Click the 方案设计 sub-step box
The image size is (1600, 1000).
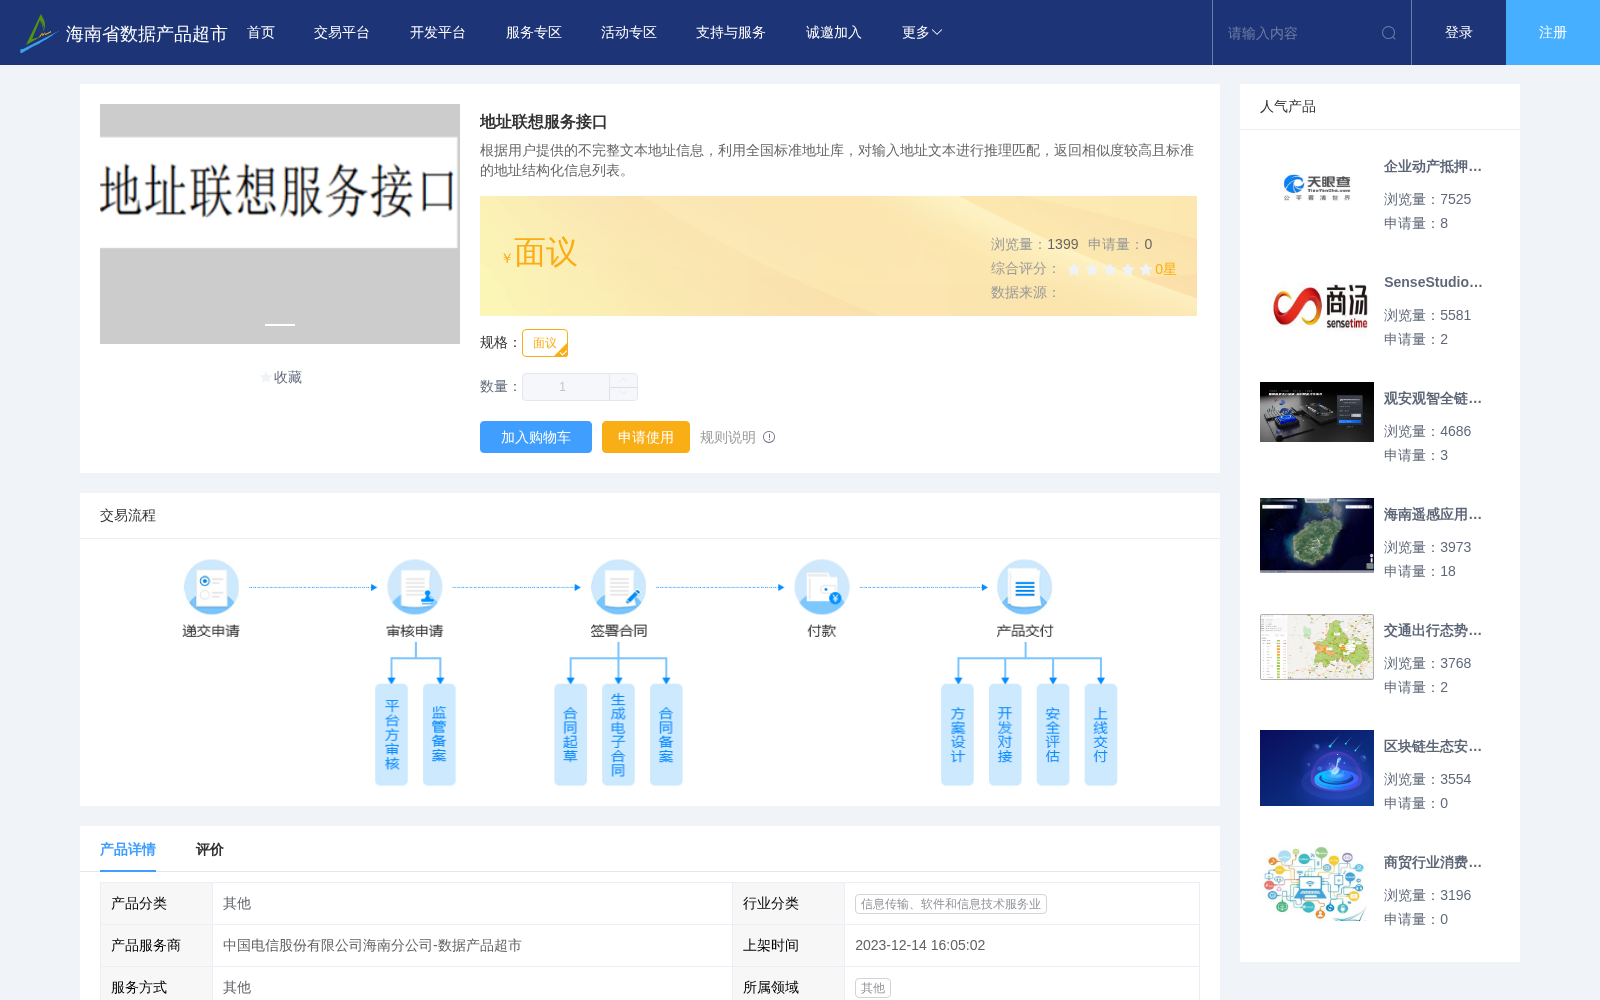pos(958,735)
